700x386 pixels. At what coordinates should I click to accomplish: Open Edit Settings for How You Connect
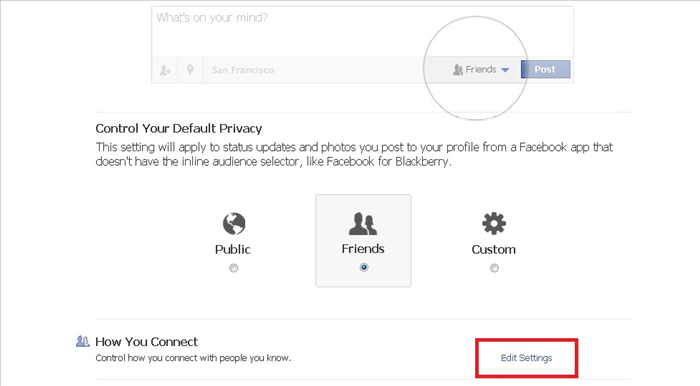click(x=526, y=358)
